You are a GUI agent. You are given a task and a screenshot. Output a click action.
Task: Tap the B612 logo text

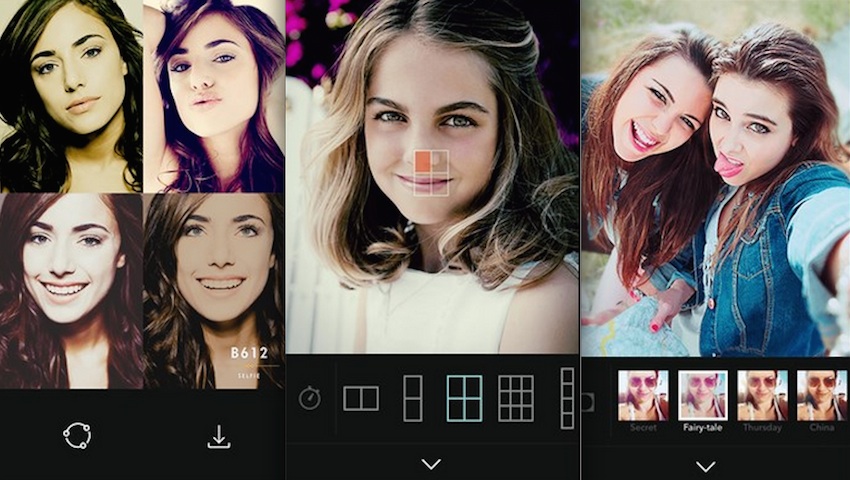[x=249, y=353]
